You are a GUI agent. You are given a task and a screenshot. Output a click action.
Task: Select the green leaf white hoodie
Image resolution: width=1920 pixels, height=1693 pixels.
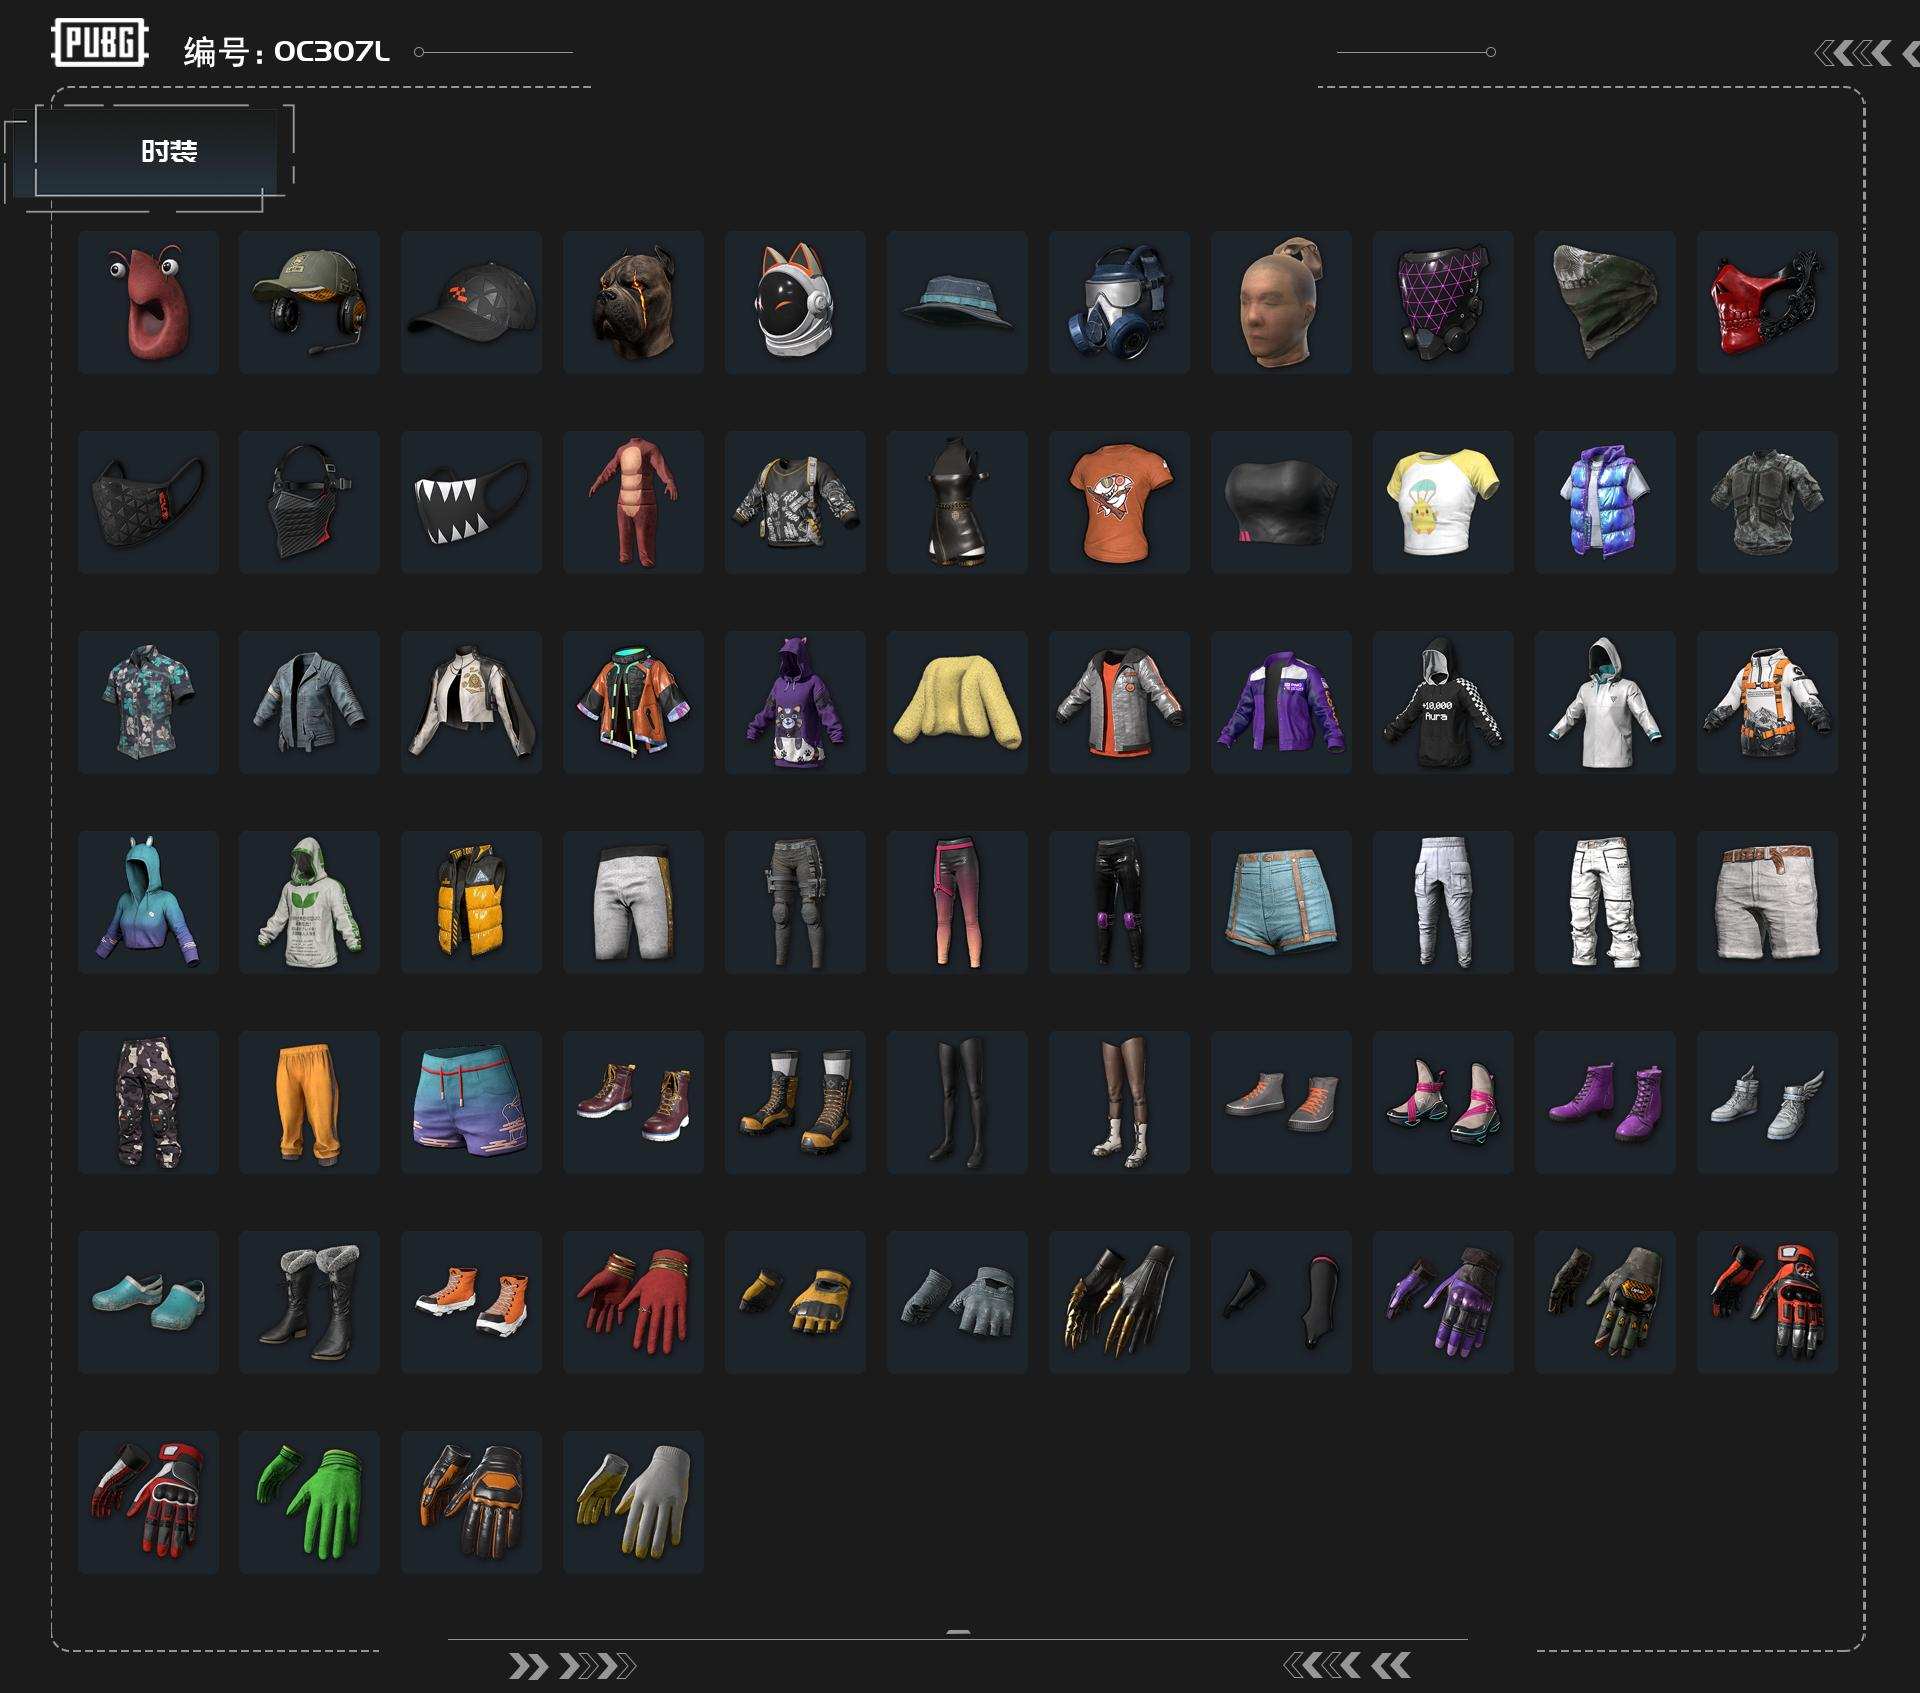(x=309, y=902)
